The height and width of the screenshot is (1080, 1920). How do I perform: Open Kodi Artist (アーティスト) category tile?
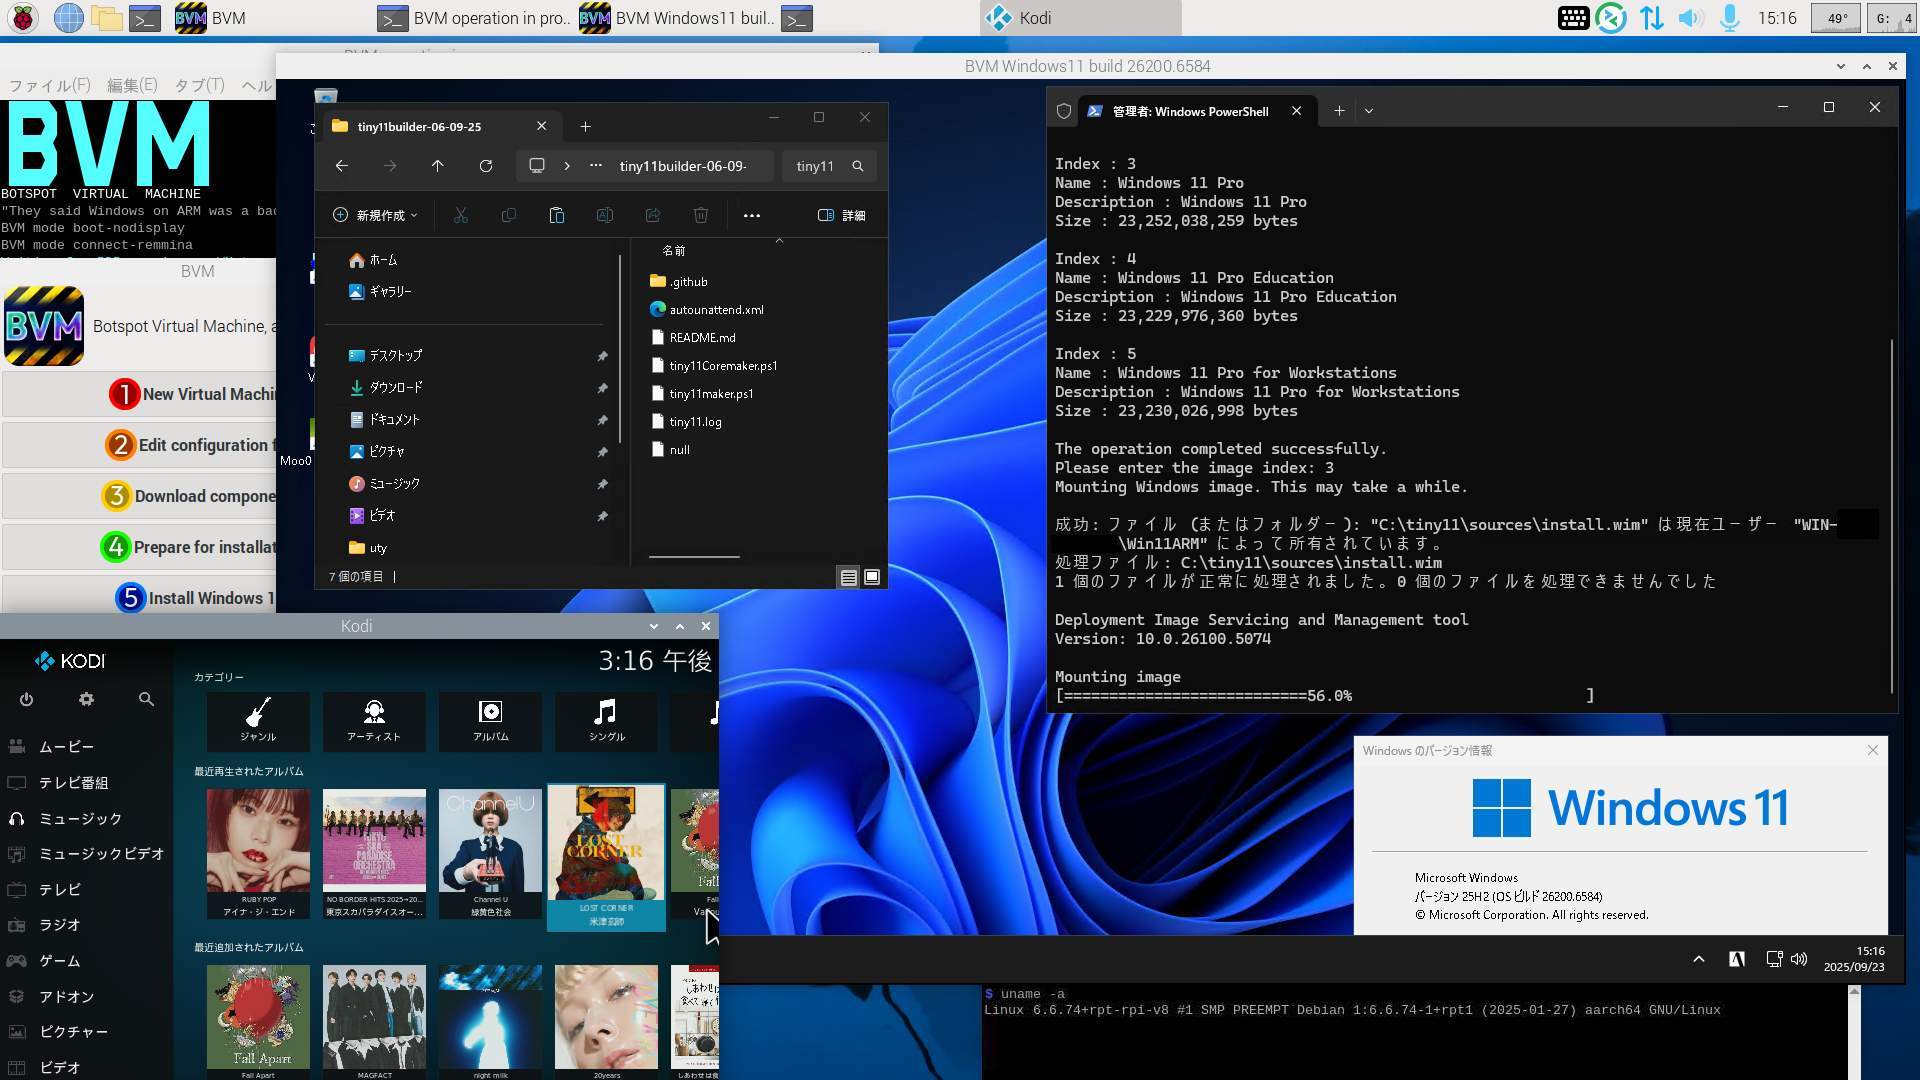(374, 720)
